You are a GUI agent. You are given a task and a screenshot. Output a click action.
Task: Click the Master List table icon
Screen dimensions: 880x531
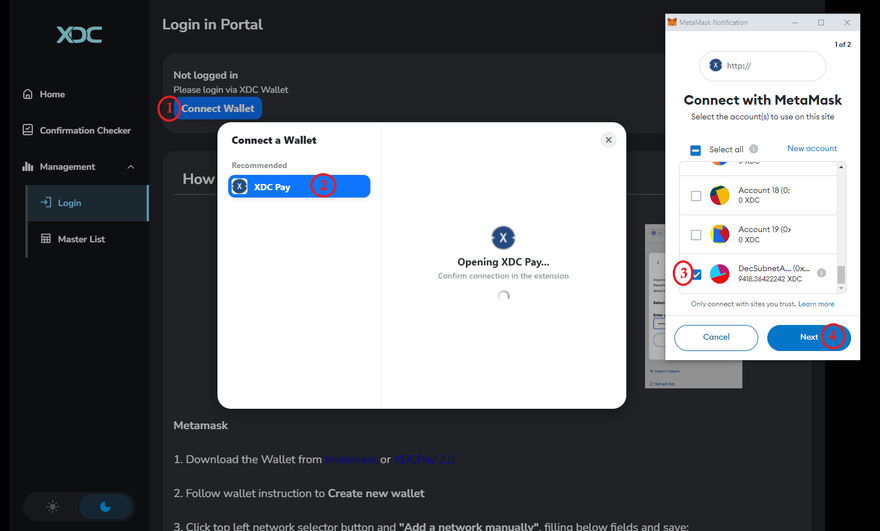pyautogui.click(x=46, y=239)
